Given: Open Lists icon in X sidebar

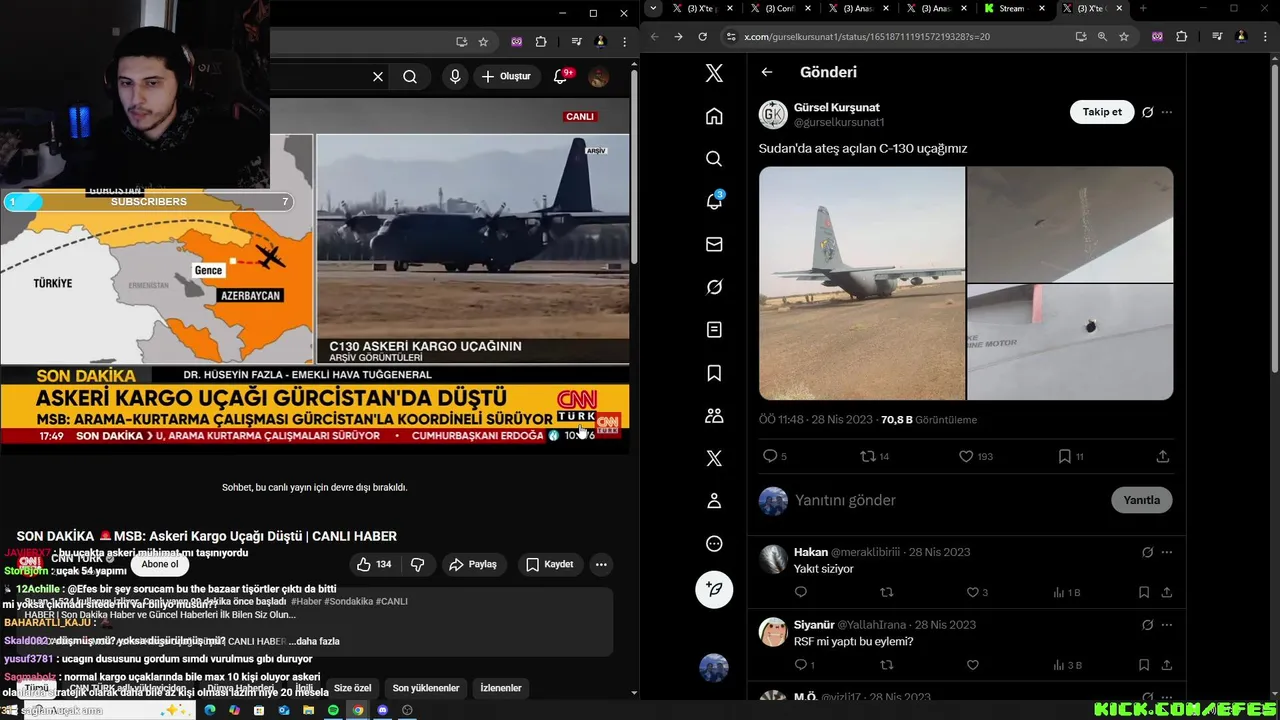Looking at the screenshot, I should click(714, 330).
